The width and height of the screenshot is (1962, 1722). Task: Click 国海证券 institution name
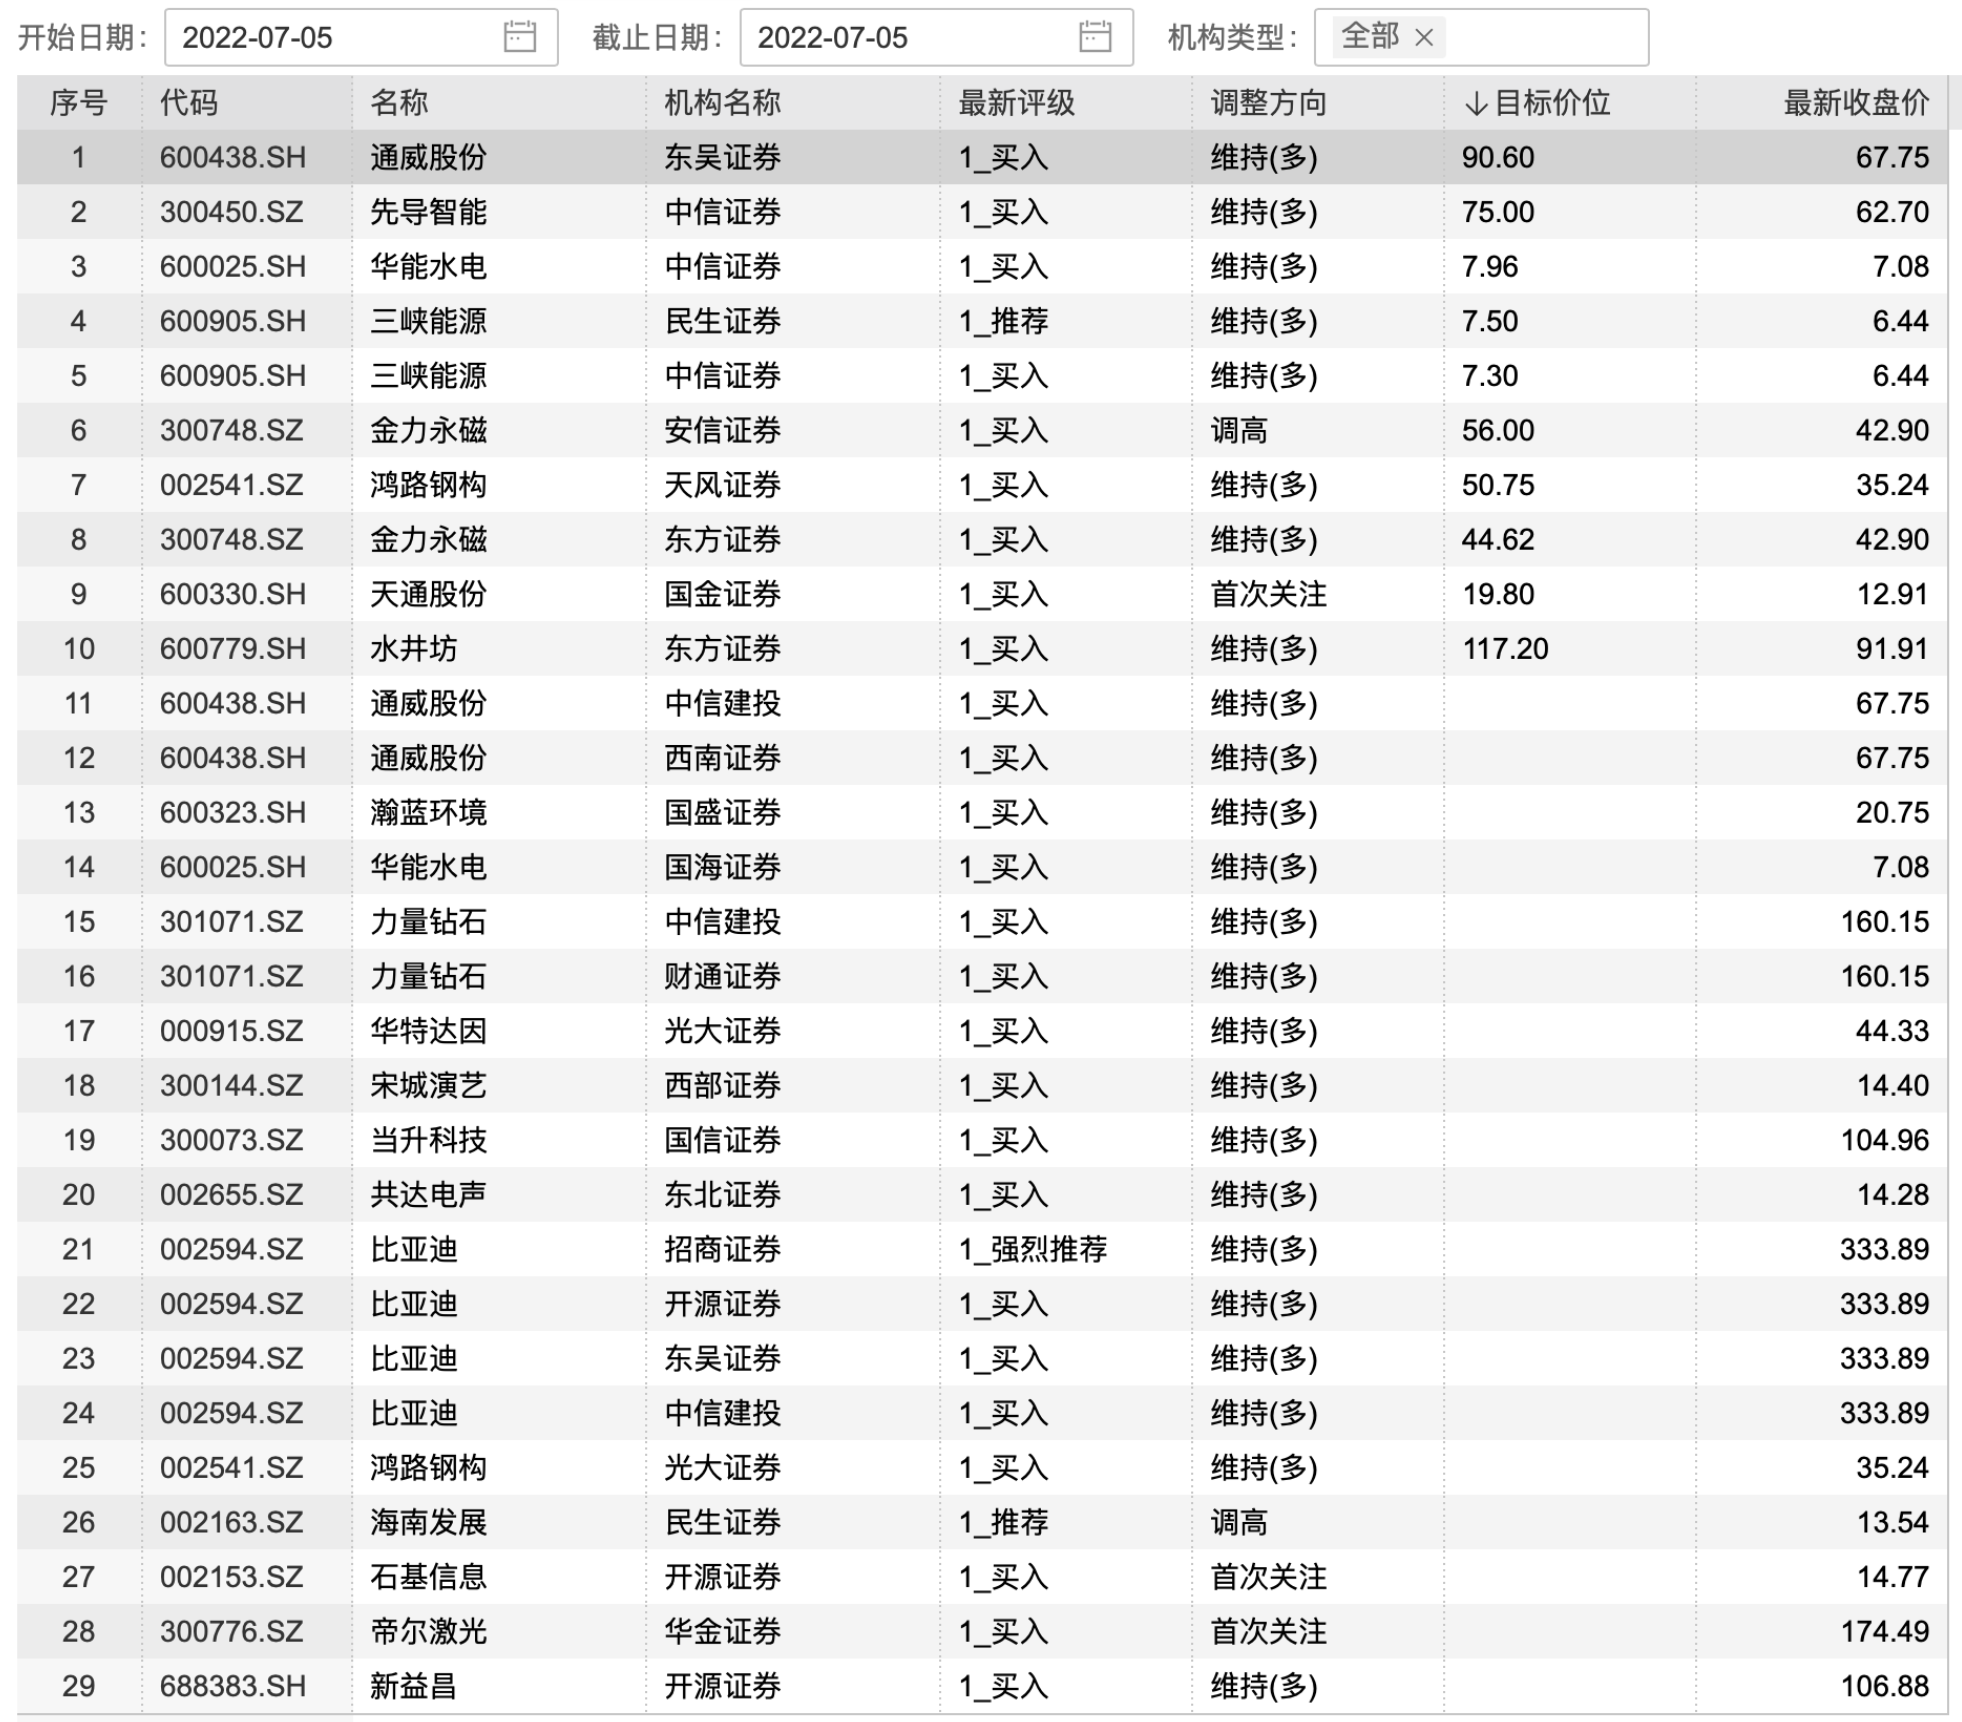(x=722, y=867)
